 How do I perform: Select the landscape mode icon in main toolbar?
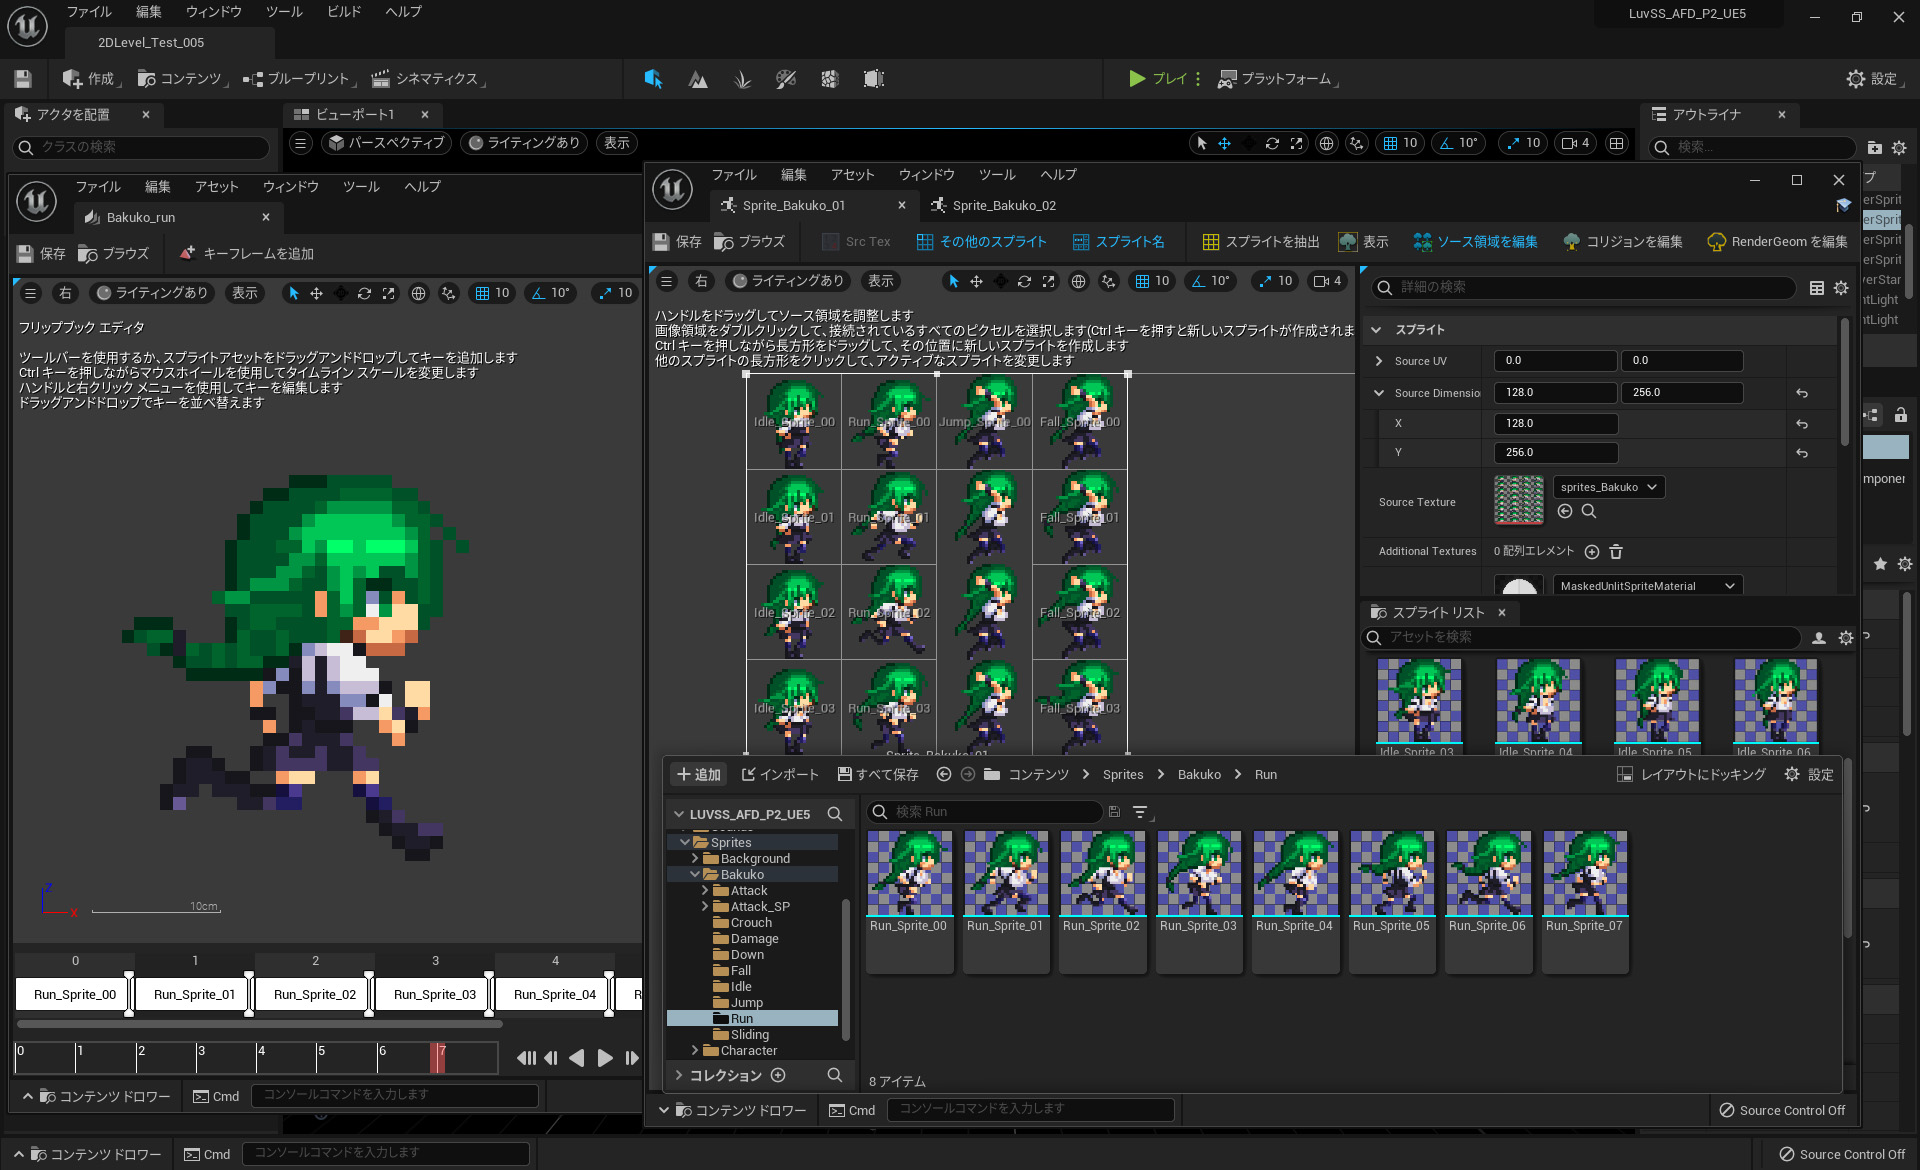click(698, 79)
